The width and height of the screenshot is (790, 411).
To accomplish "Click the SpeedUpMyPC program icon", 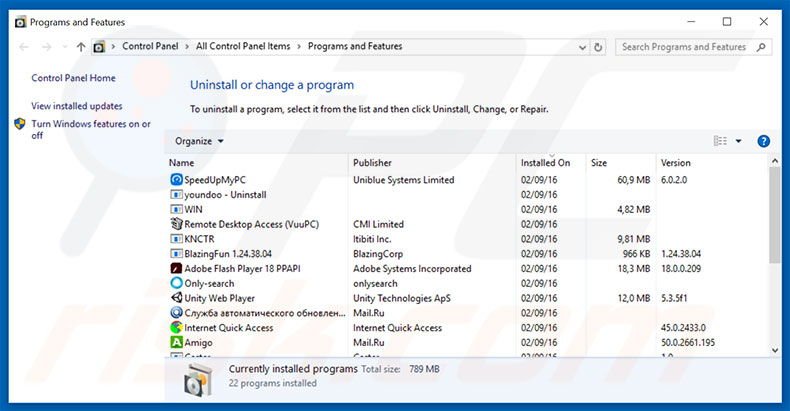I will [x=176, y=180].
